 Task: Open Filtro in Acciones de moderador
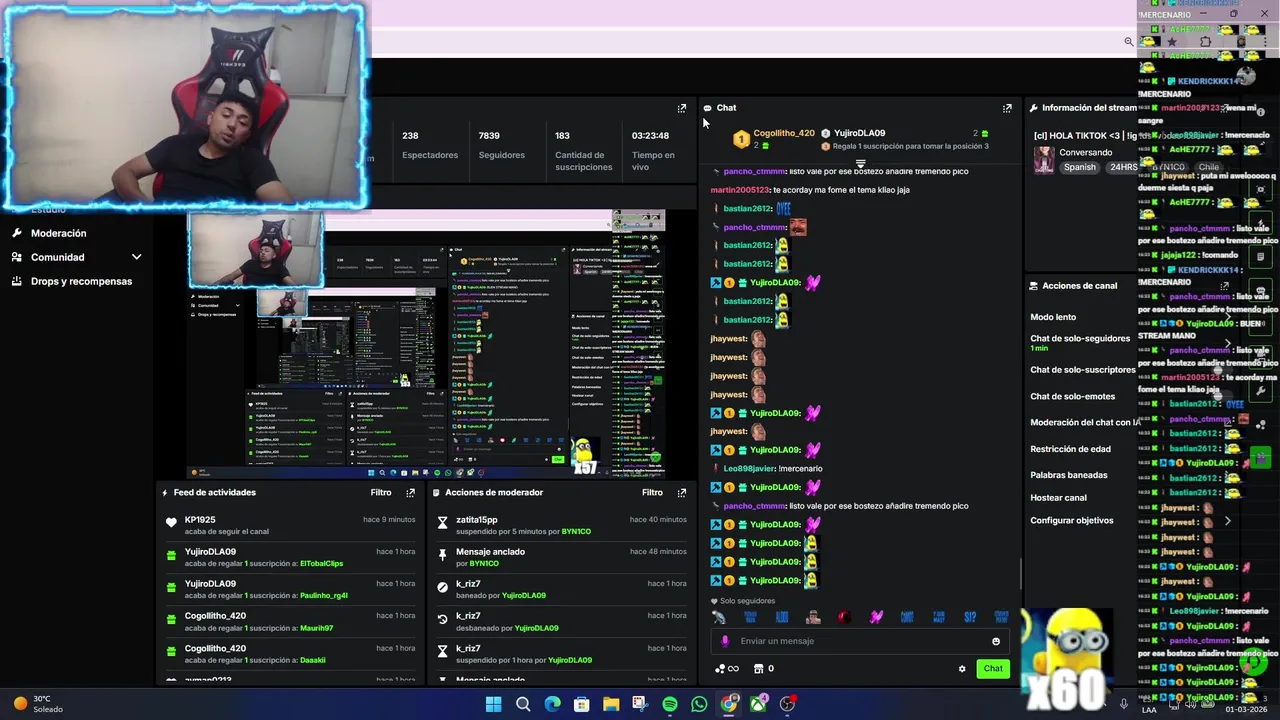click(x=652, y=493)
